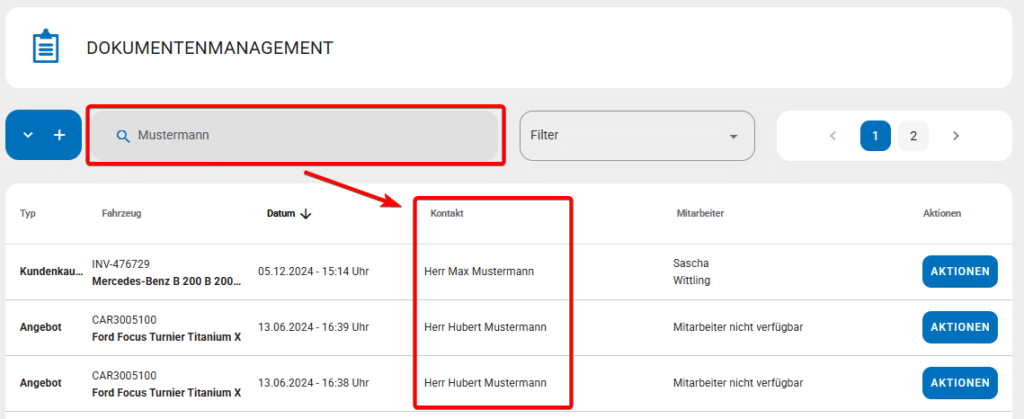Select page 2 in pagination
This screenshot has height=419, width=1024.
914,136
